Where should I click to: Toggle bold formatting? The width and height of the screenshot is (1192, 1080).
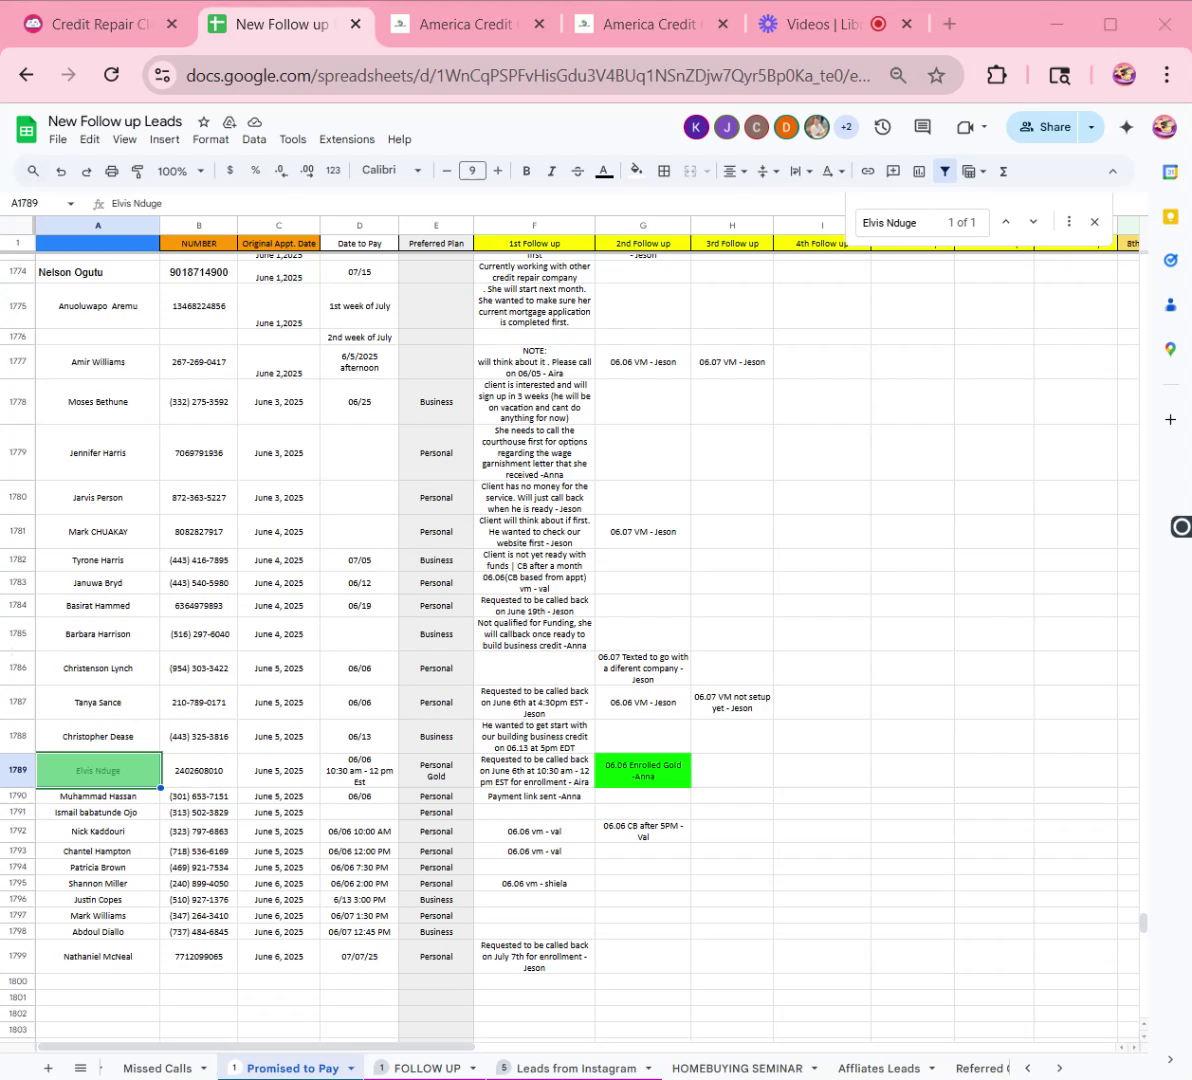[x=526, y=171]
